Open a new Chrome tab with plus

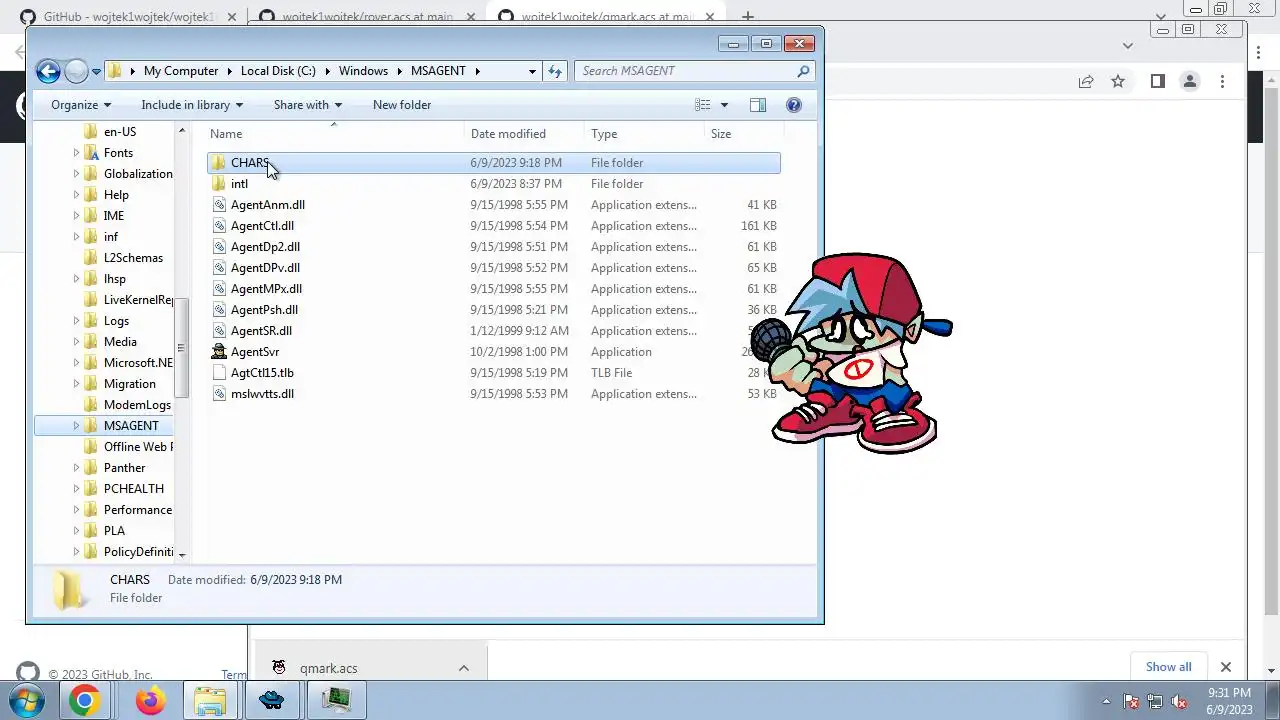tap(748, 17)
